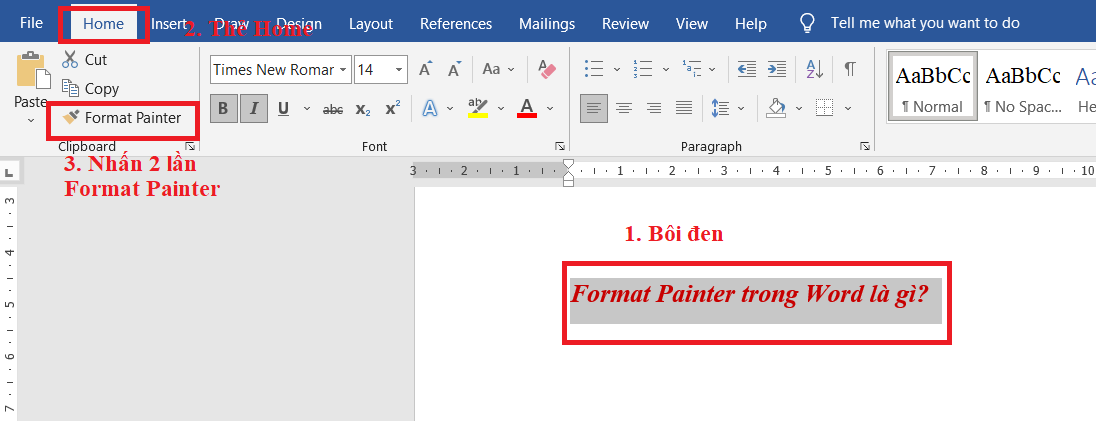Image resolution: width=1096 pixels, height=421 pixels.
Task: Apply red font color
Action: (527, 108)
